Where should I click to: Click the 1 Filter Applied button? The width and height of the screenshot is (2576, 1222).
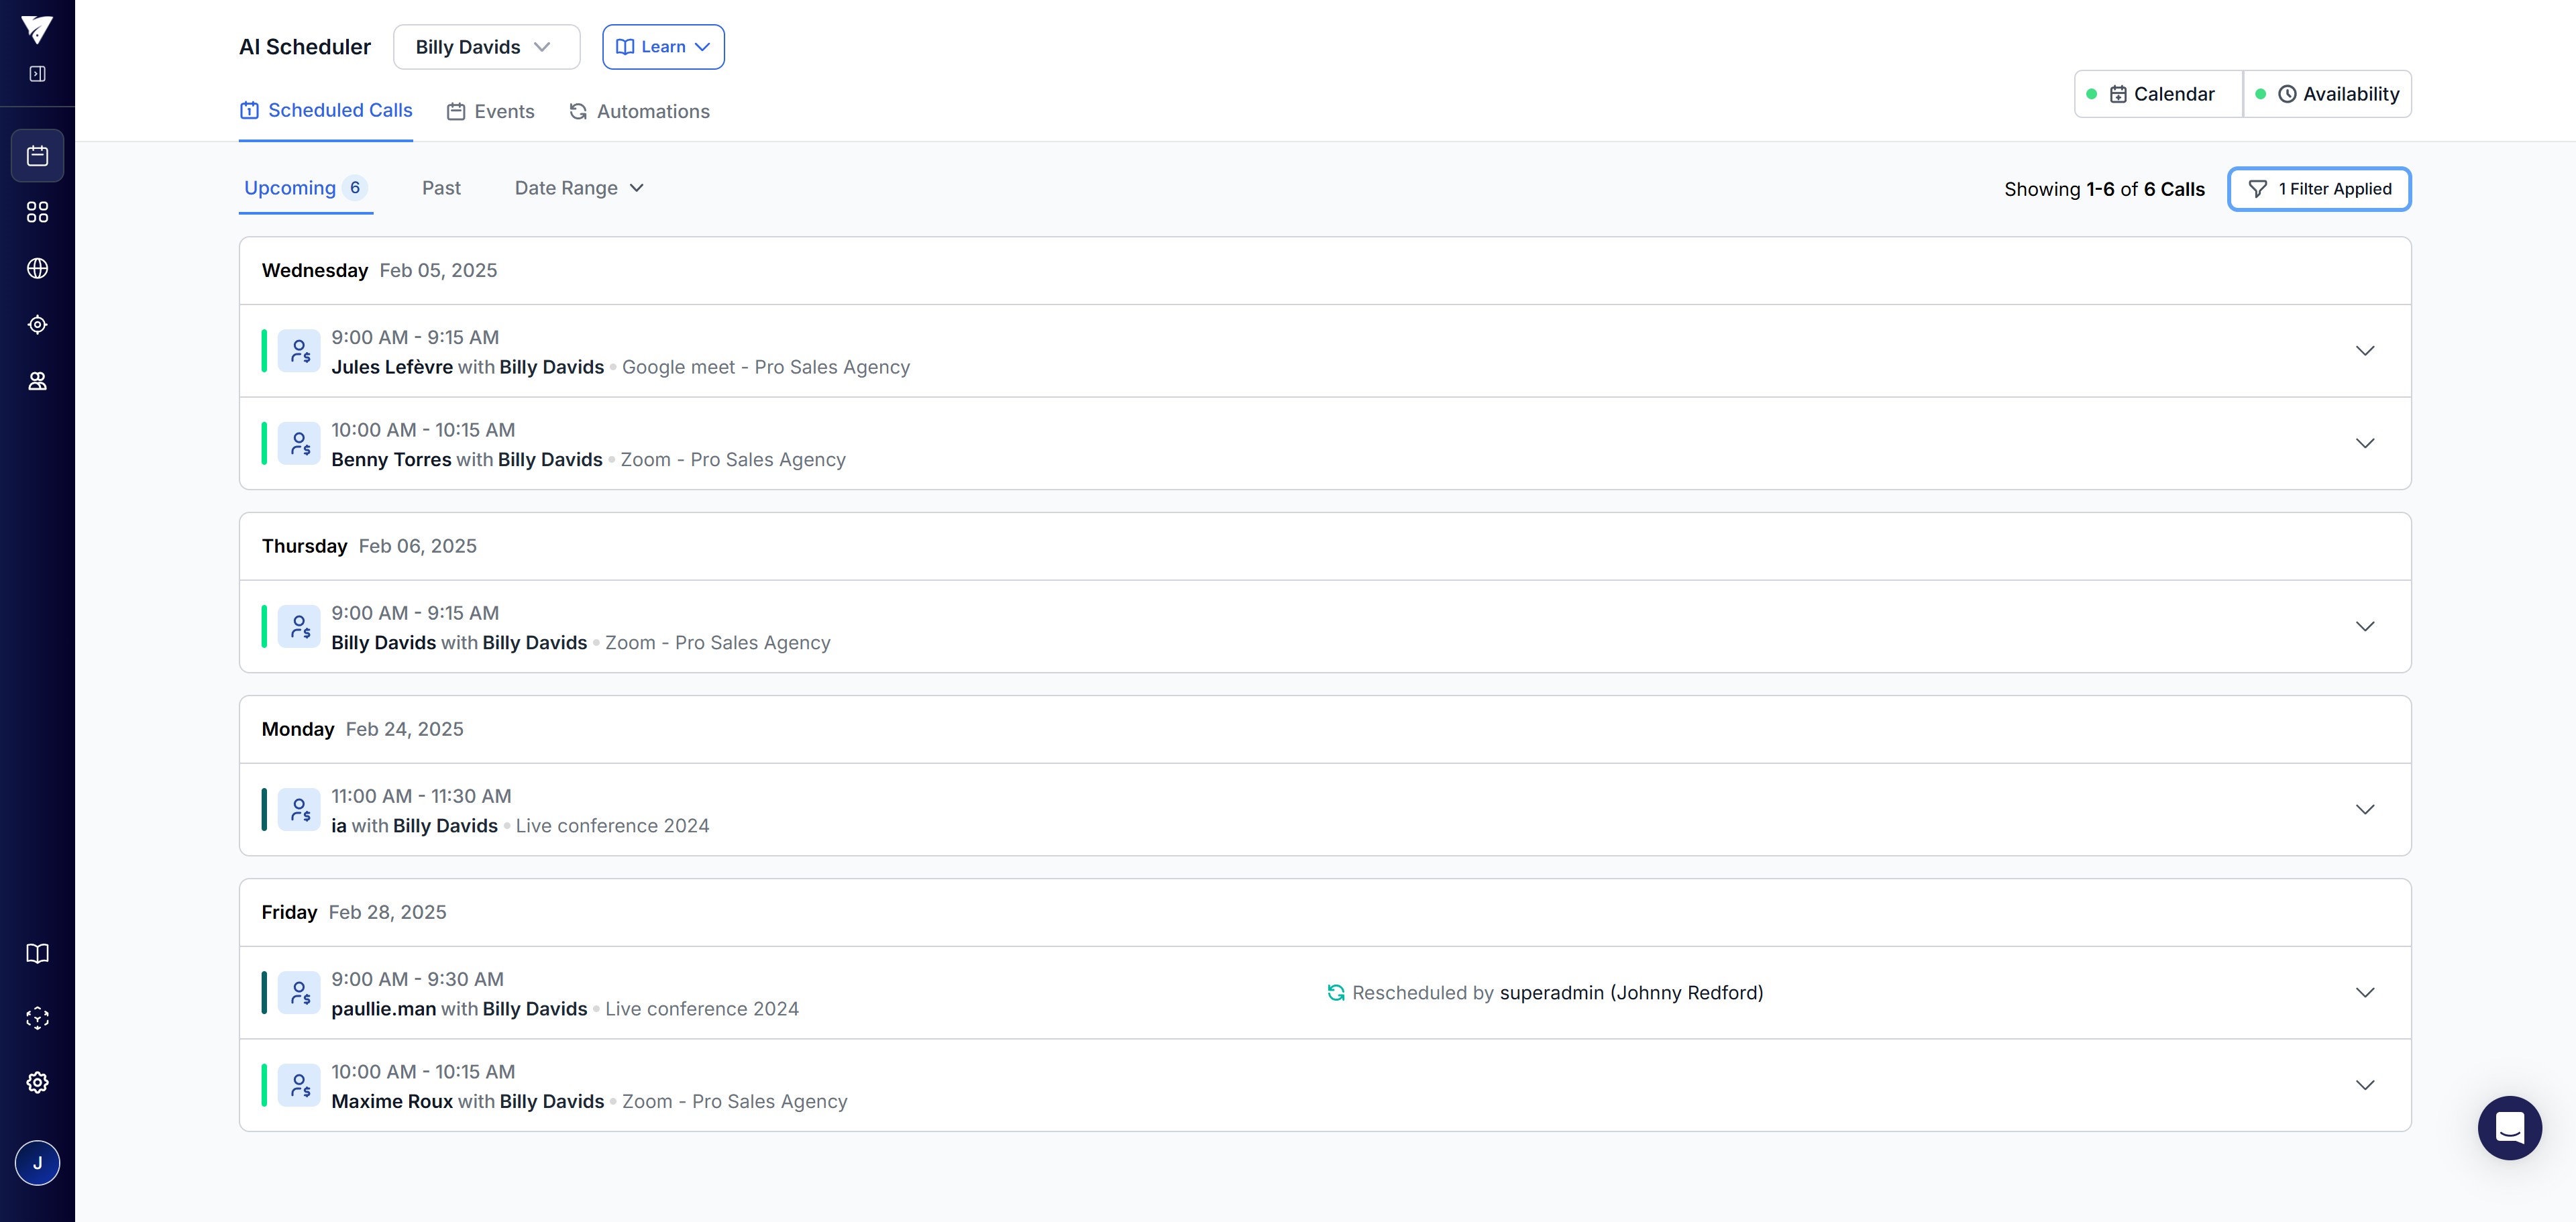2319,189
